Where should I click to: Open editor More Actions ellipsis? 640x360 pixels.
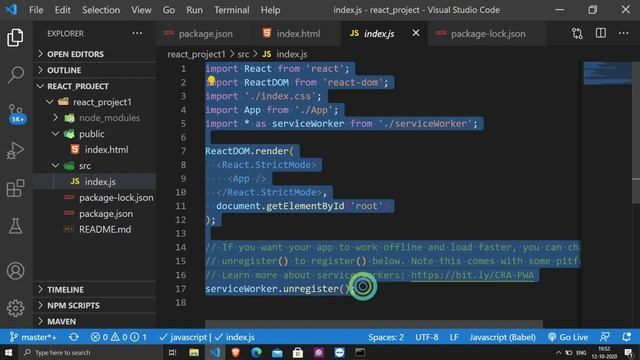pyautogui.click(x=623, y=33)
